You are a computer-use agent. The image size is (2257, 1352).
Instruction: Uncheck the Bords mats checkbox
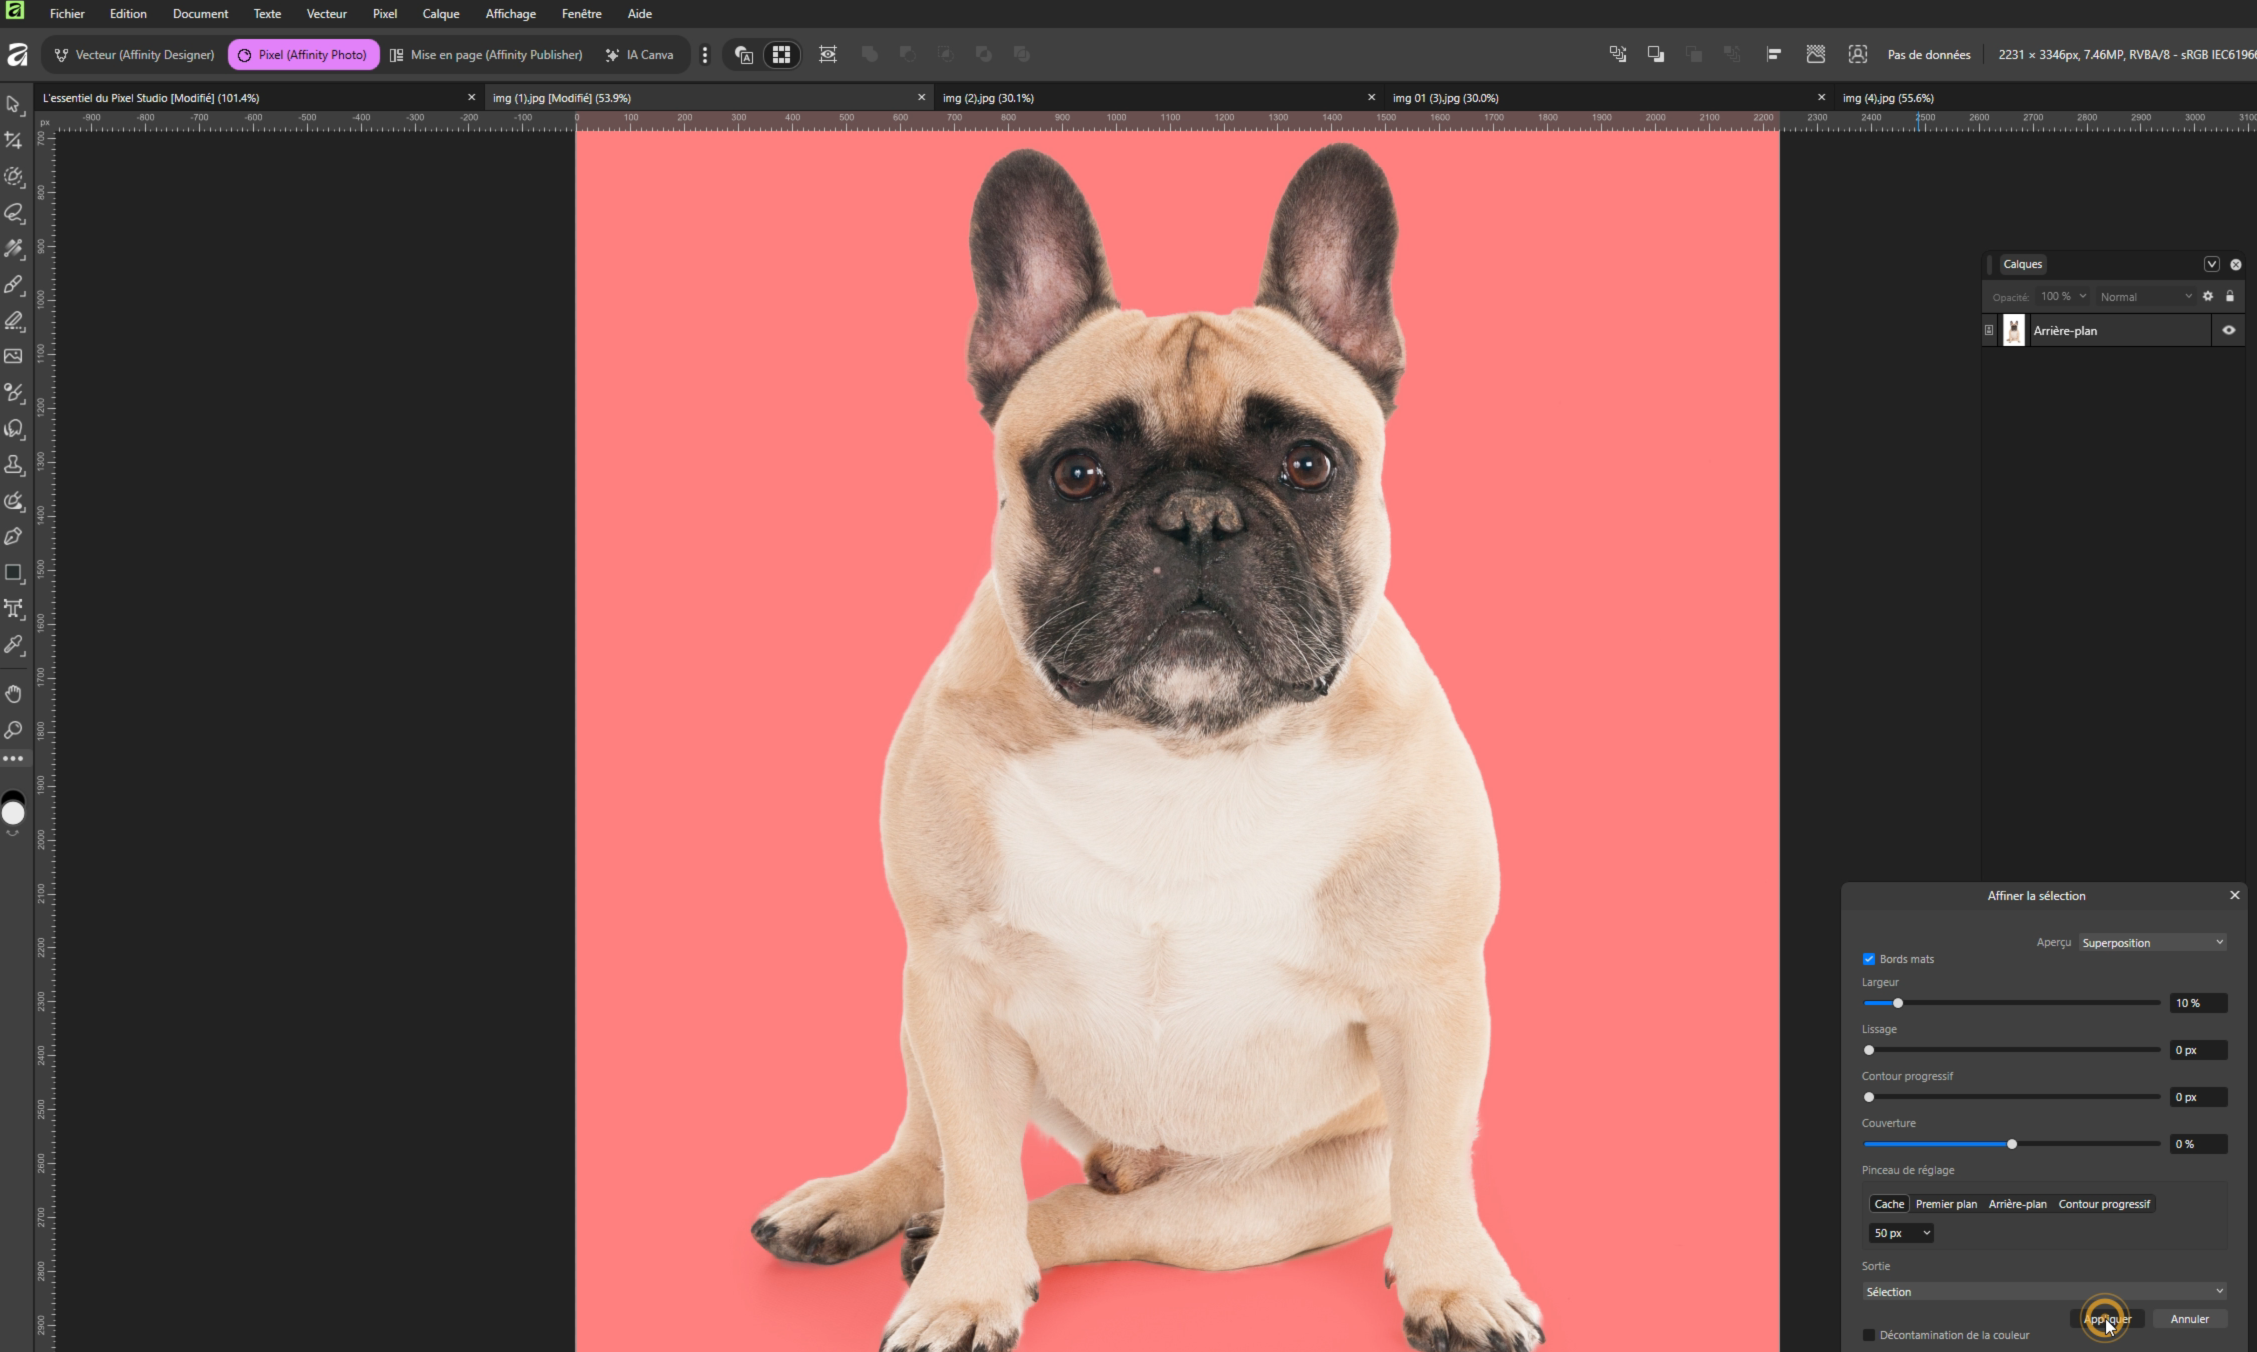tap(1869, 959)
